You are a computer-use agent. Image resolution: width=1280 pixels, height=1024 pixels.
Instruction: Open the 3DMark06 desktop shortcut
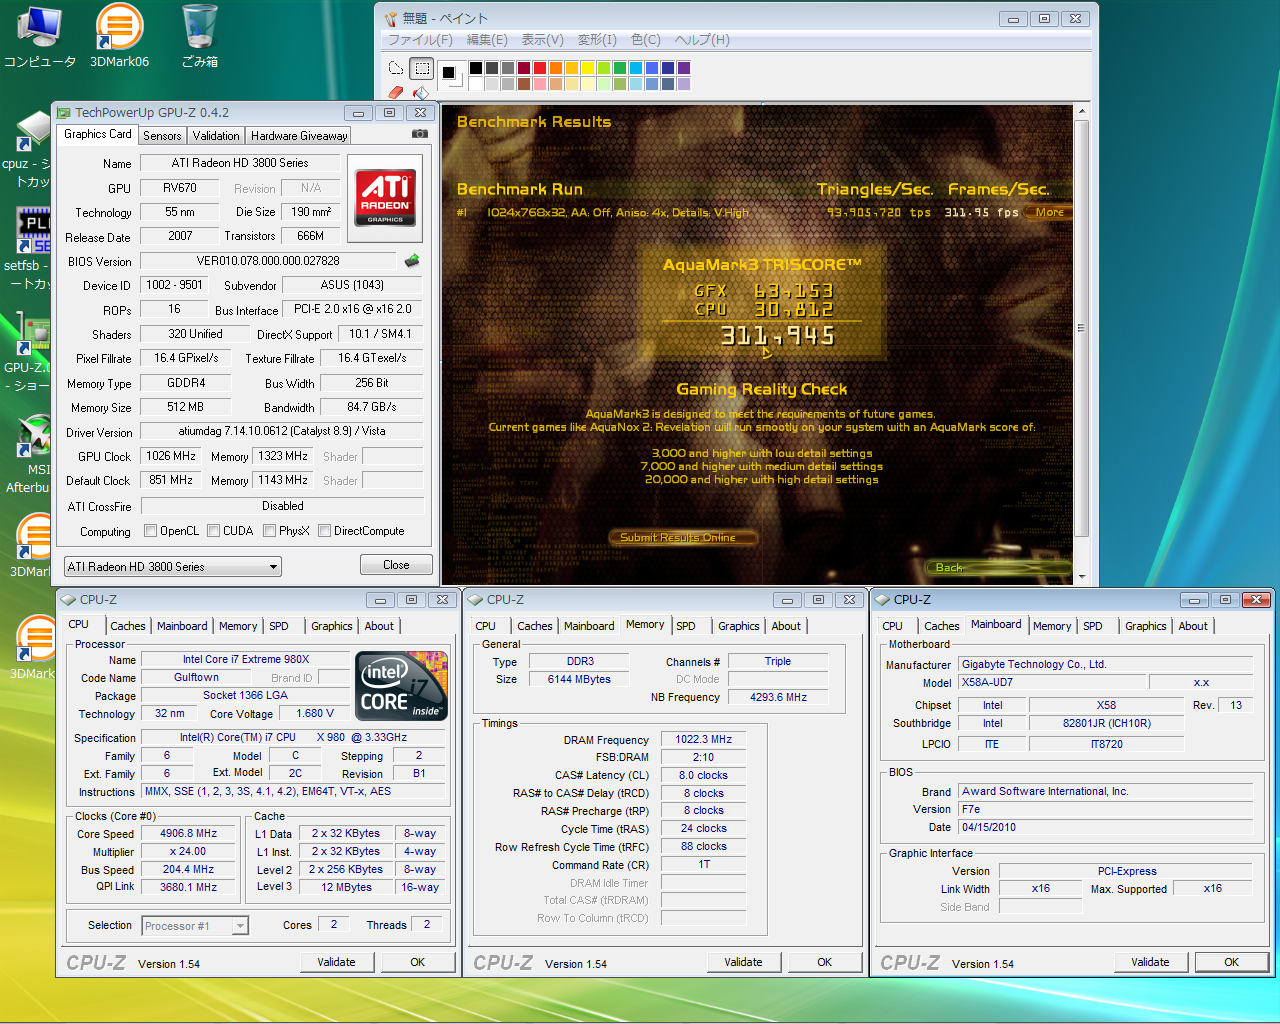(119, 37)
